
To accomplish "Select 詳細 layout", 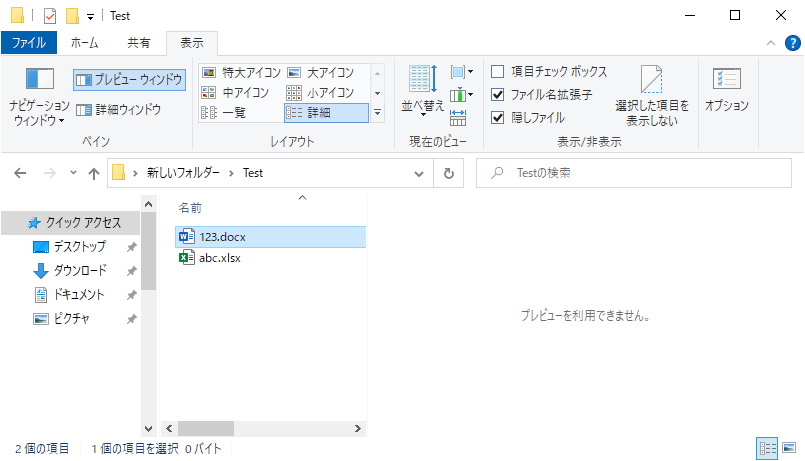I will click(x=326, y=112).
